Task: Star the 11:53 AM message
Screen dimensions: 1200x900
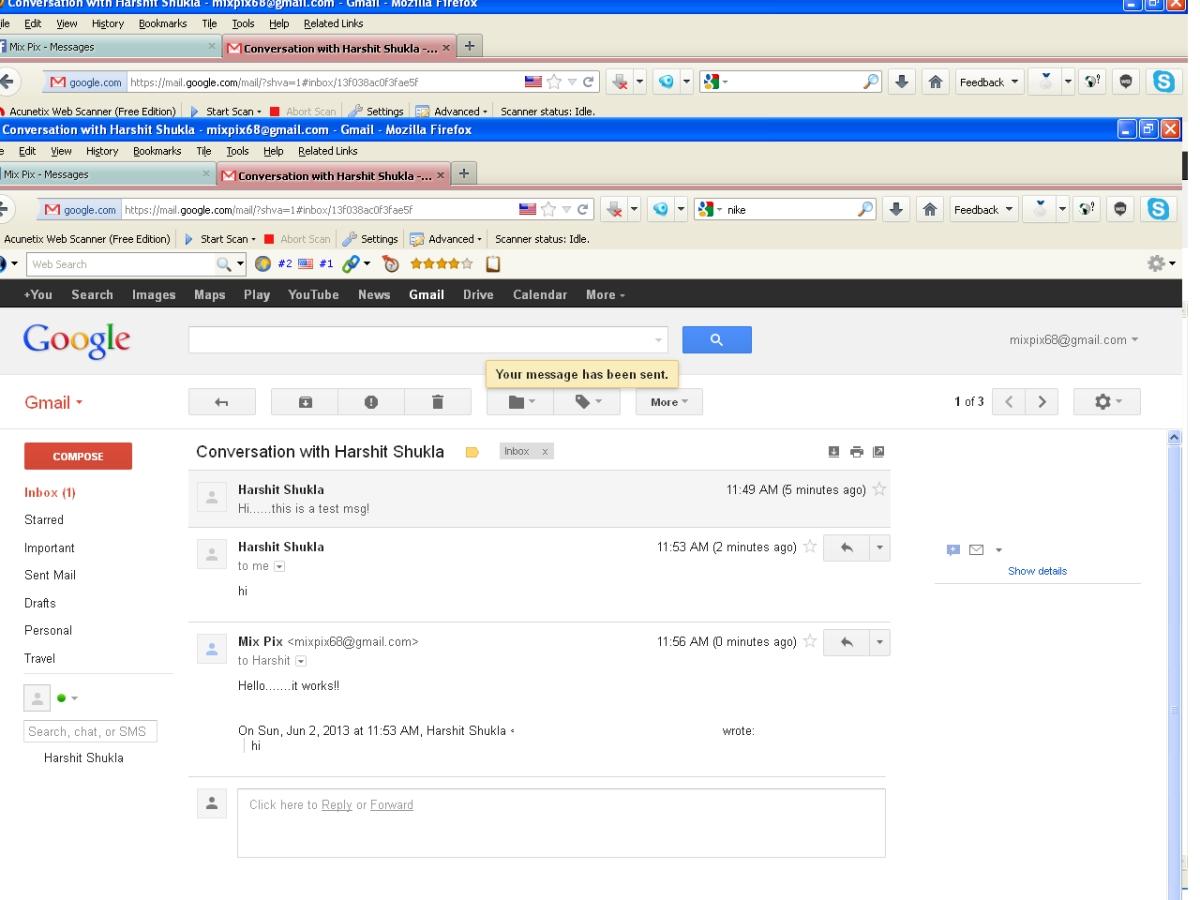Action: coord(810,547)
